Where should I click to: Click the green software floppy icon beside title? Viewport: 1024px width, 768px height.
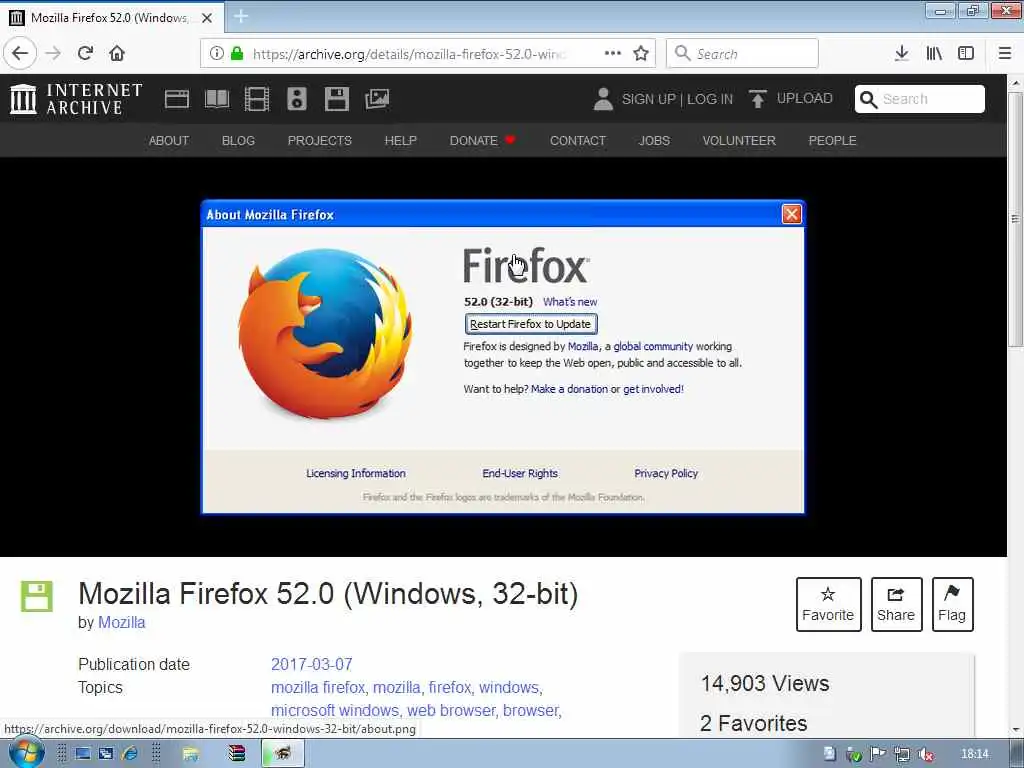click(36, 596)
